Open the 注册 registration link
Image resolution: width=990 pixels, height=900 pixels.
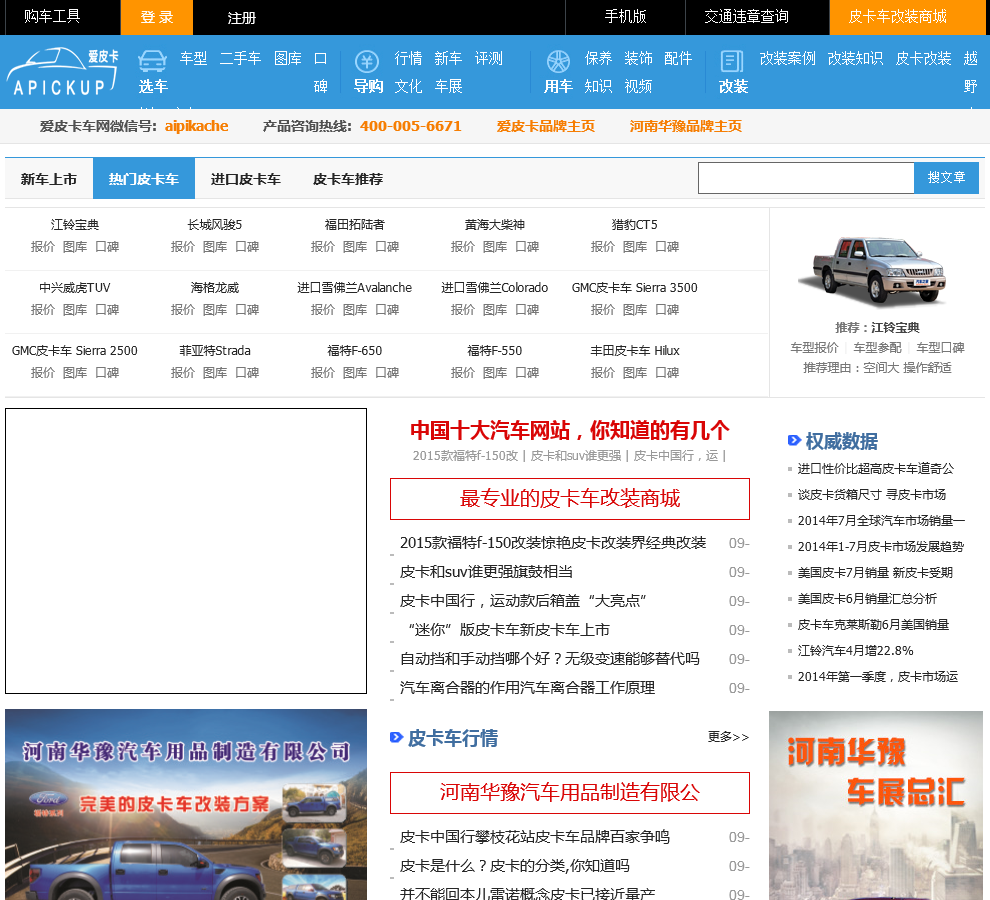(x=241, y=17)
